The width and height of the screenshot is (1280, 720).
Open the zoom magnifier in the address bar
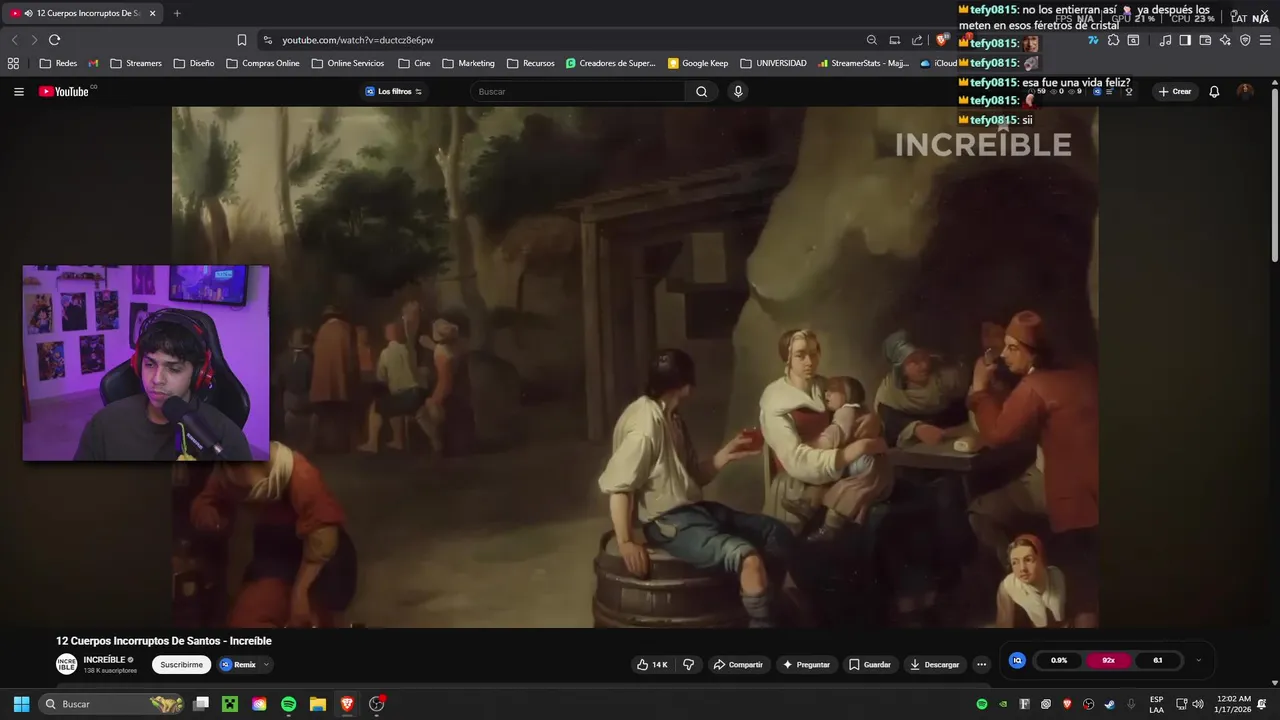coord(872,40)
